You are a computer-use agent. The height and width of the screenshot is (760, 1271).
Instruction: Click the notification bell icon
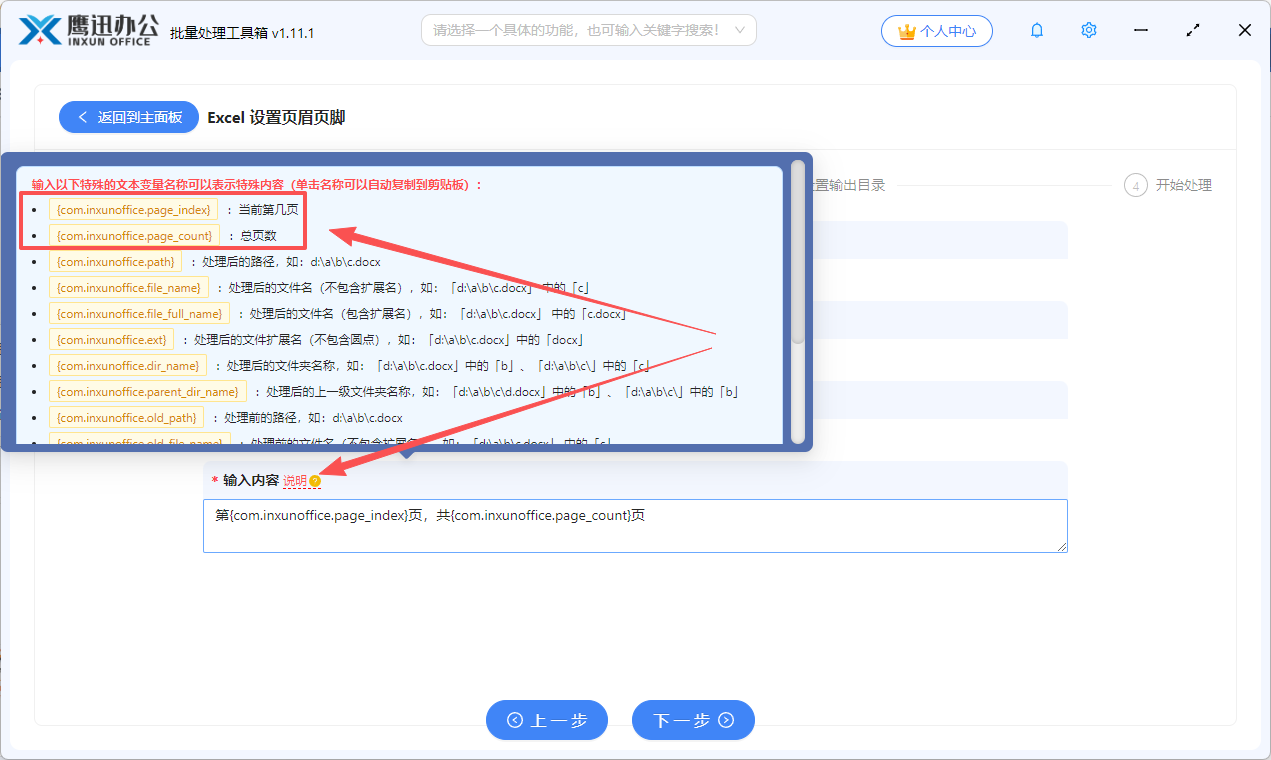click(1036, 30)
